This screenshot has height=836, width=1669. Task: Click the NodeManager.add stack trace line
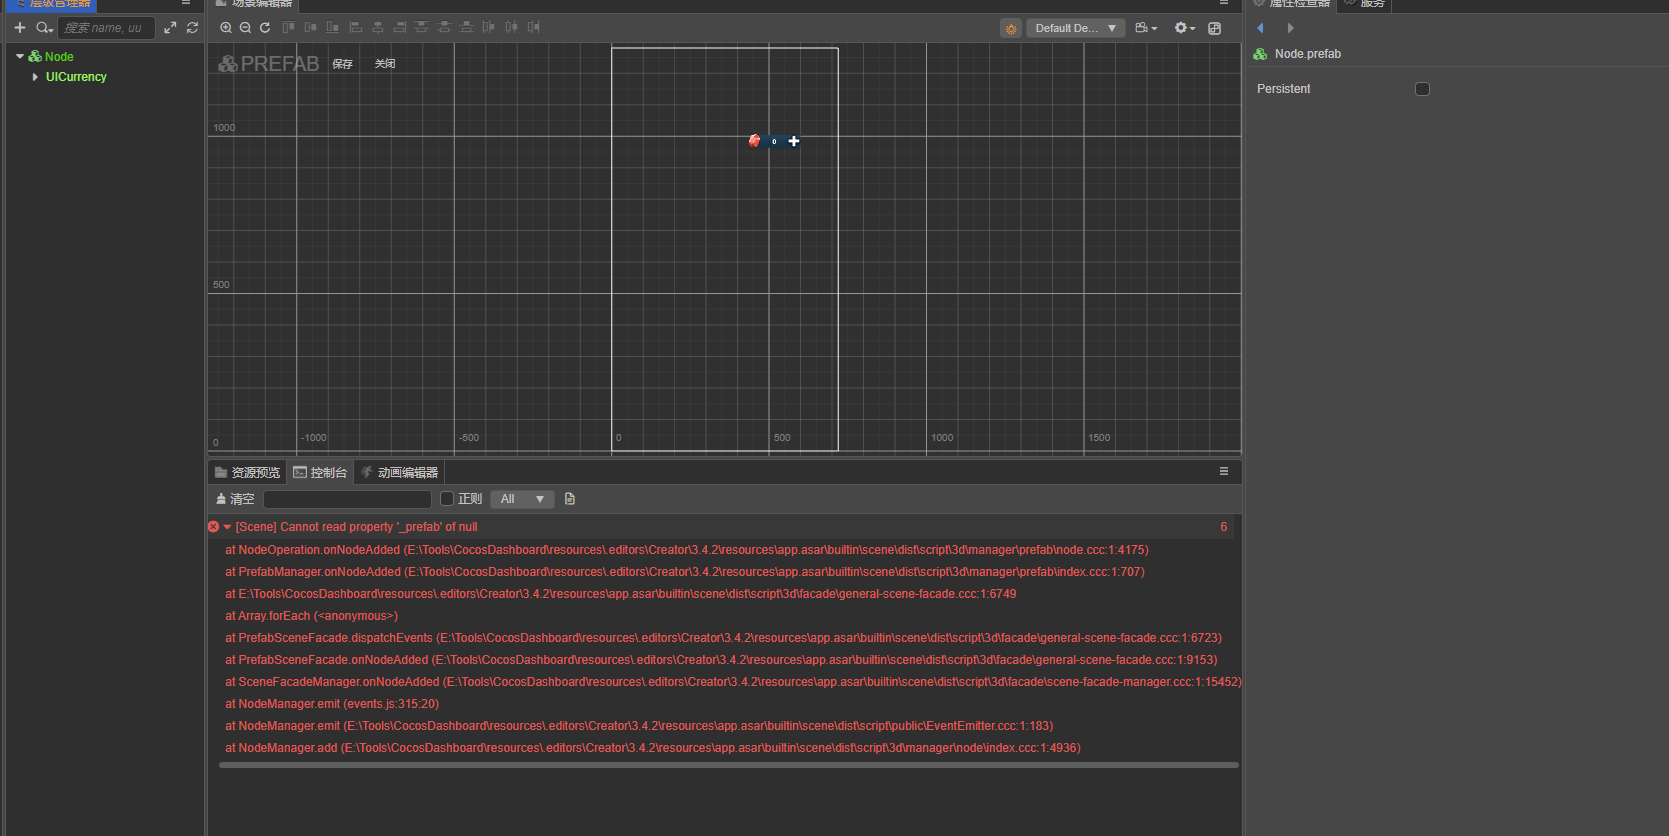pos(653,748)
